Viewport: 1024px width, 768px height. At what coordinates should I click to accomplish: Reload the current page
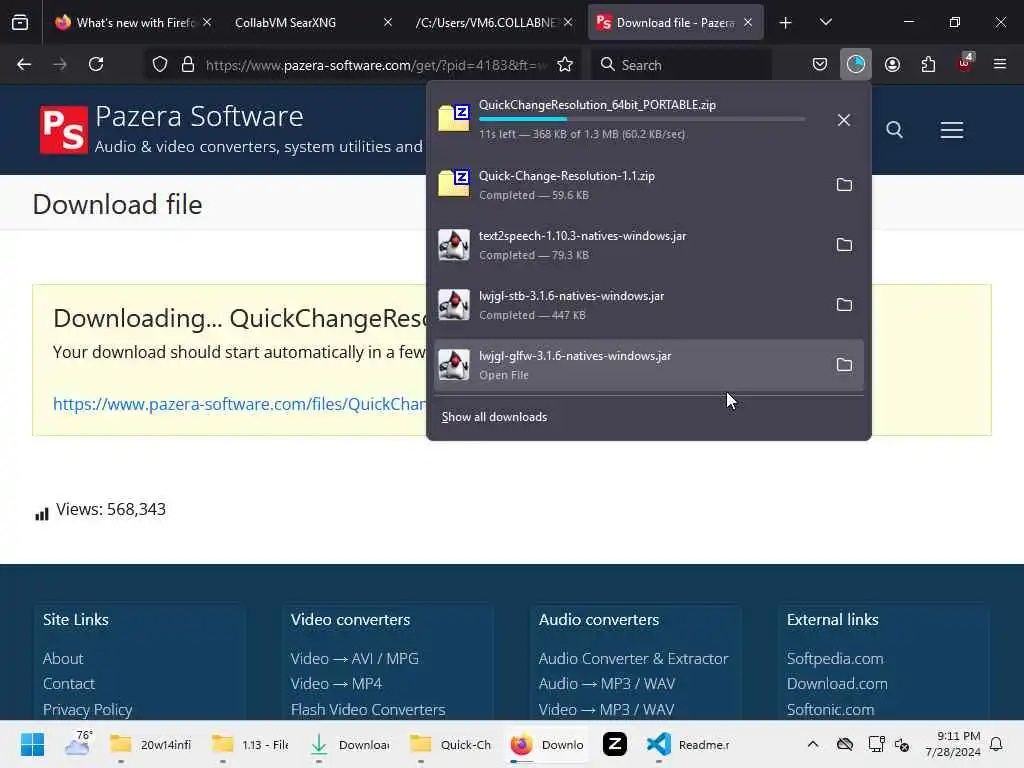96,65
